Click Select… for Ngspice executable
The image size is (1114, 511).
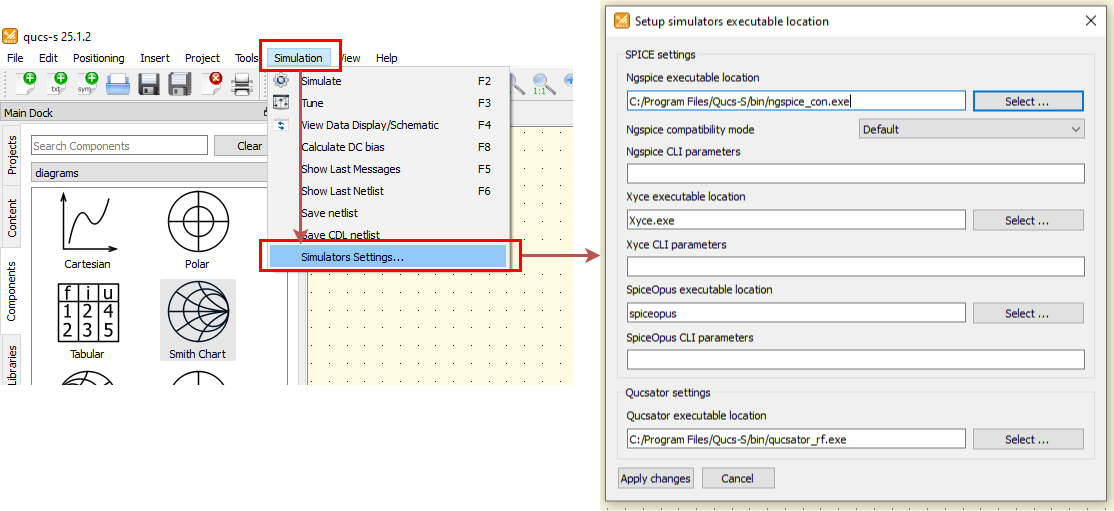pyautogui.click(x=1028, y=101)
